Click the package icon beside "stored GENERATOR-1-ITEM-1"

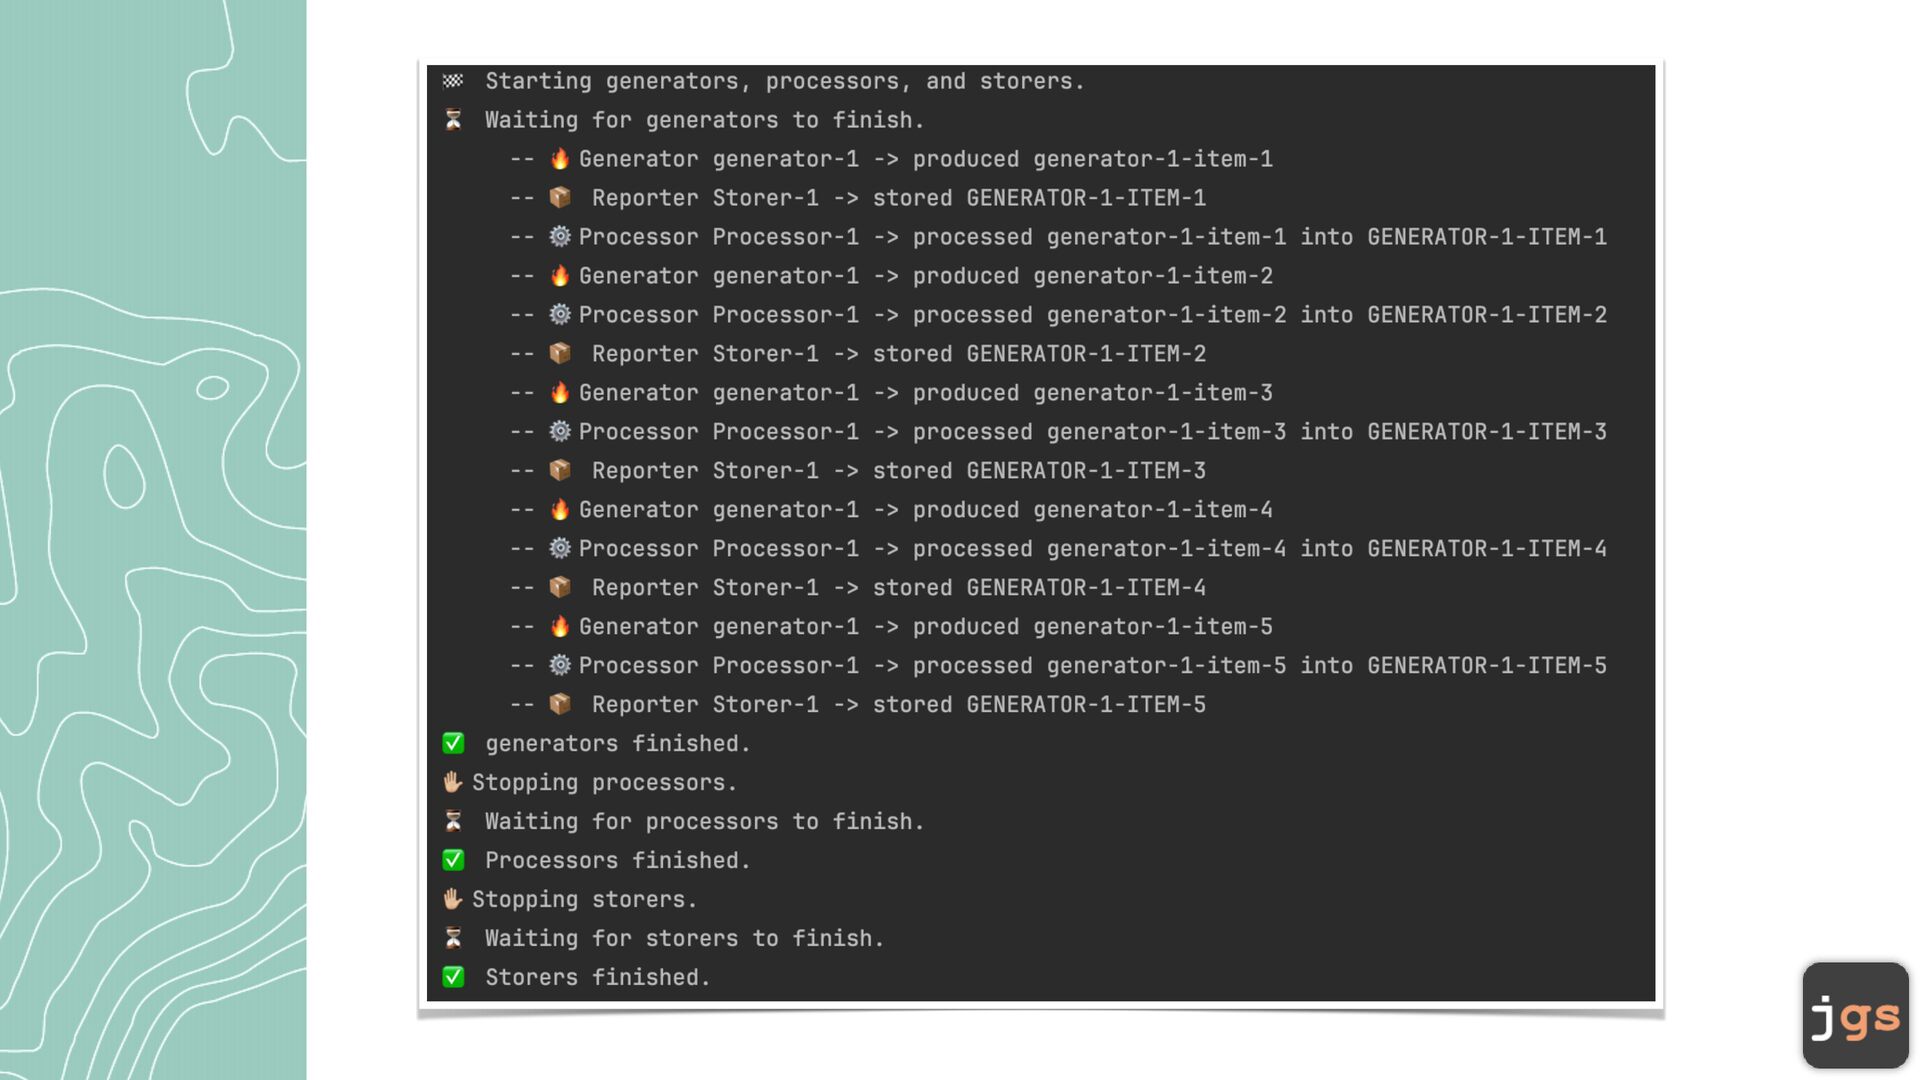tap(560, 198)
